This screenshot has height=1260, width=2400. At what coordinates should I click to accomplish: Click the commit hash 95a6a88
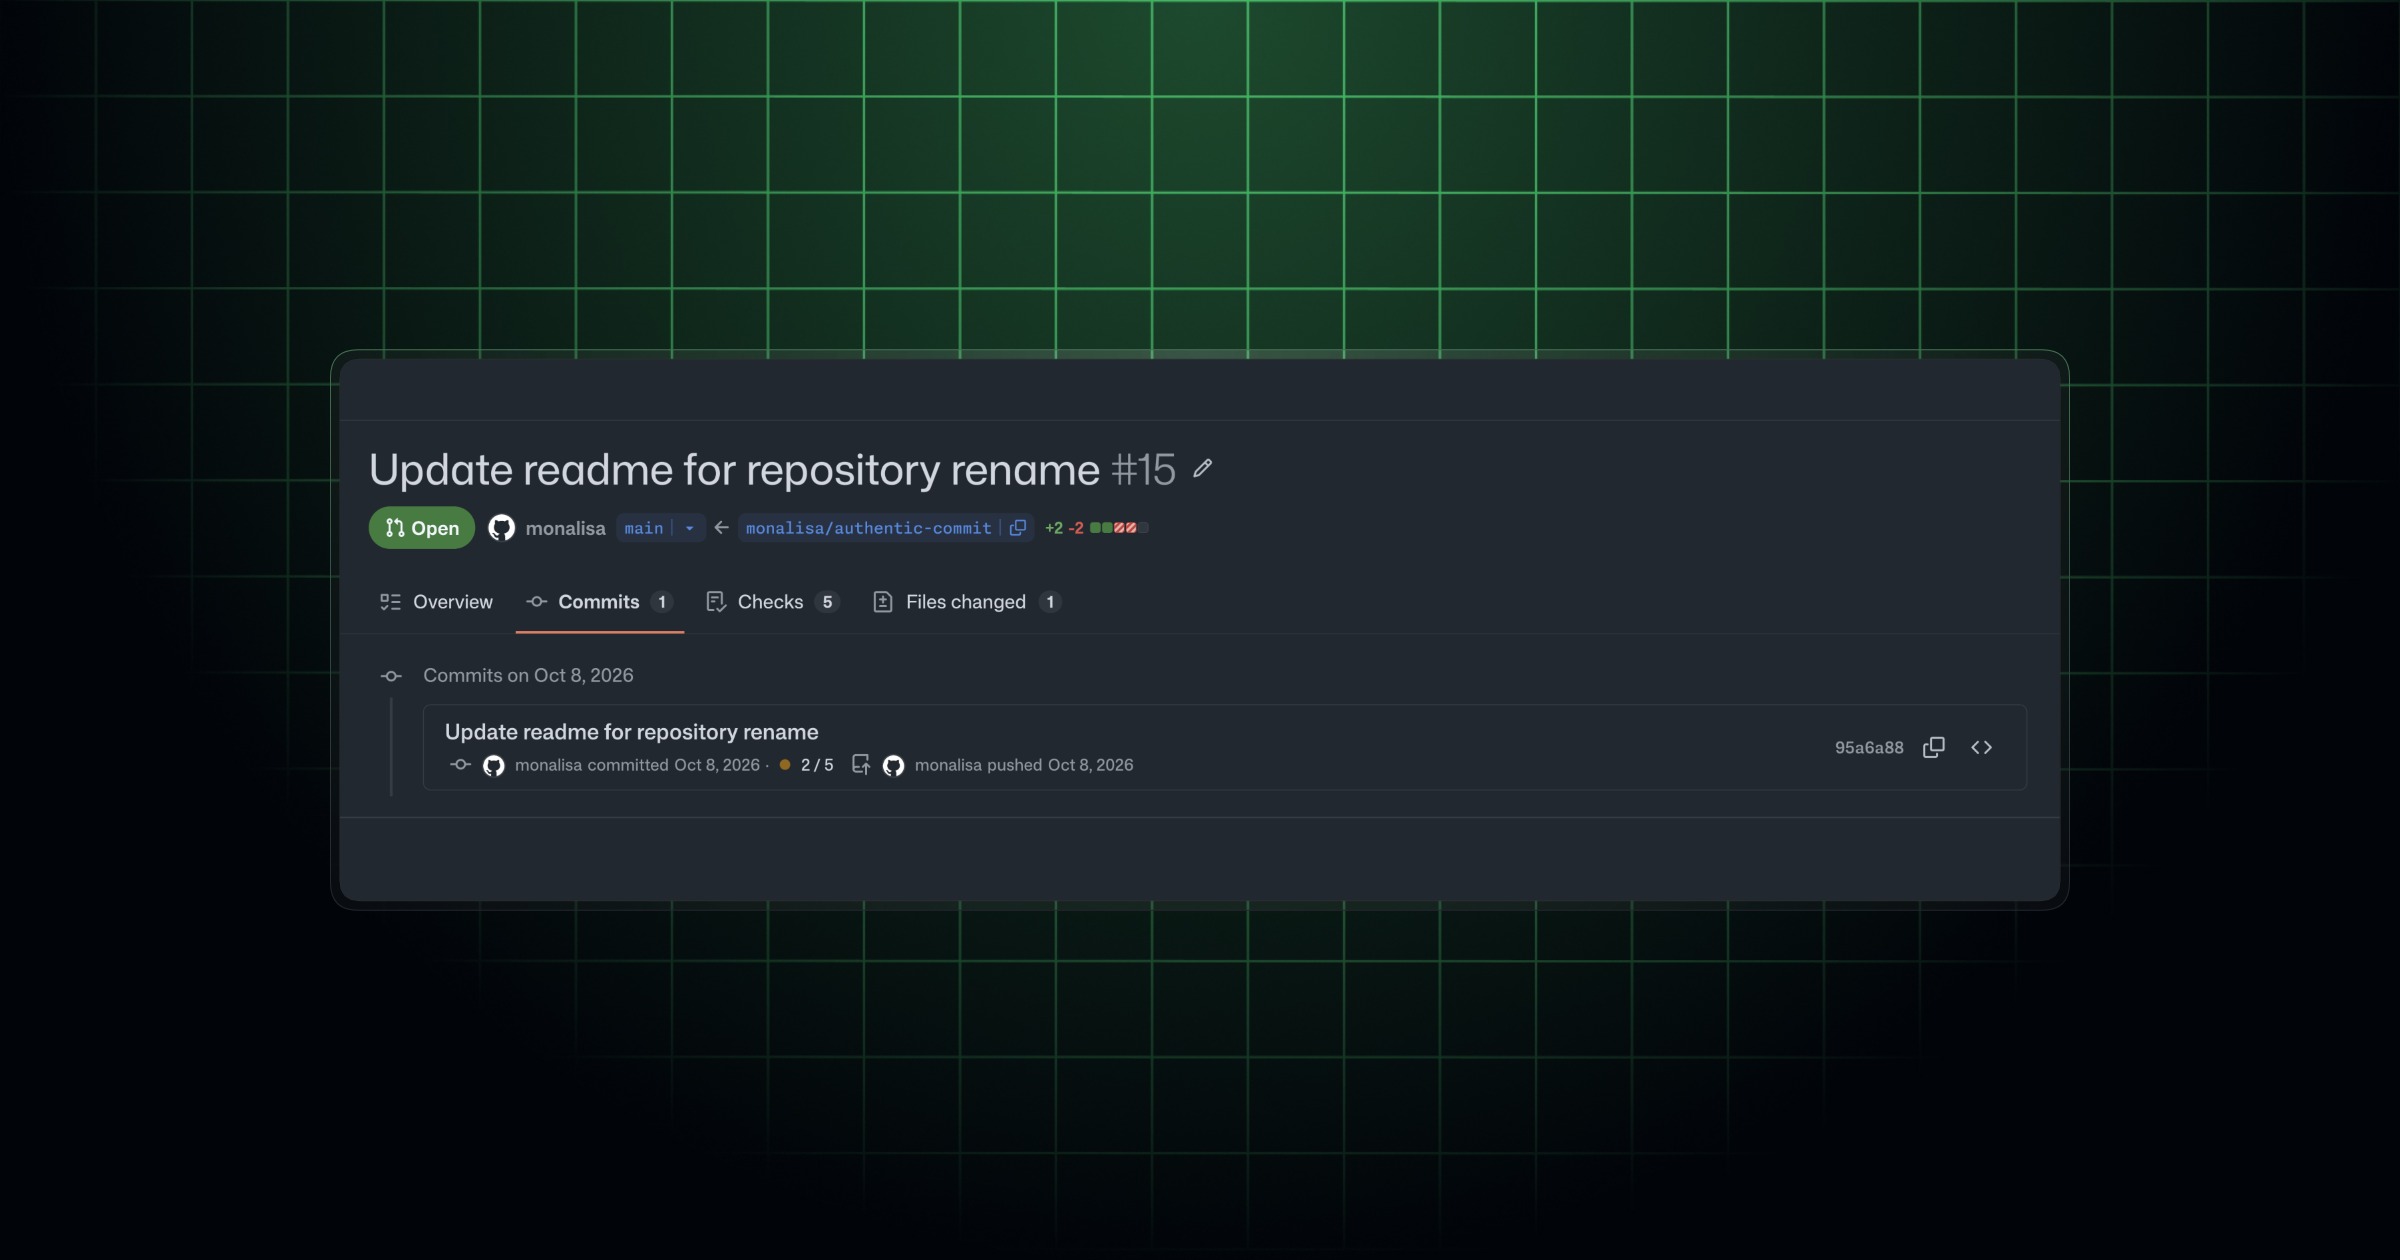(x=1869, y=748)
